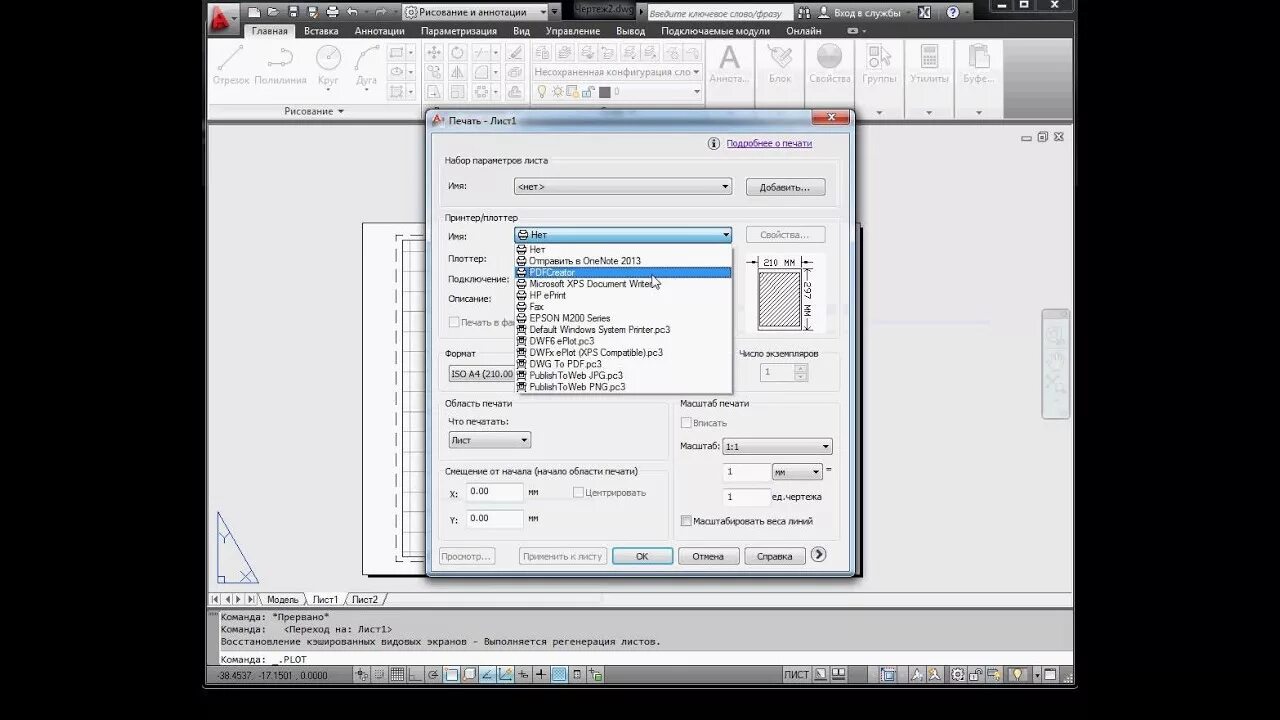Screen dimensions: 1280x720
Task: Open the мм units dropdown
Action: click(797, 472)
